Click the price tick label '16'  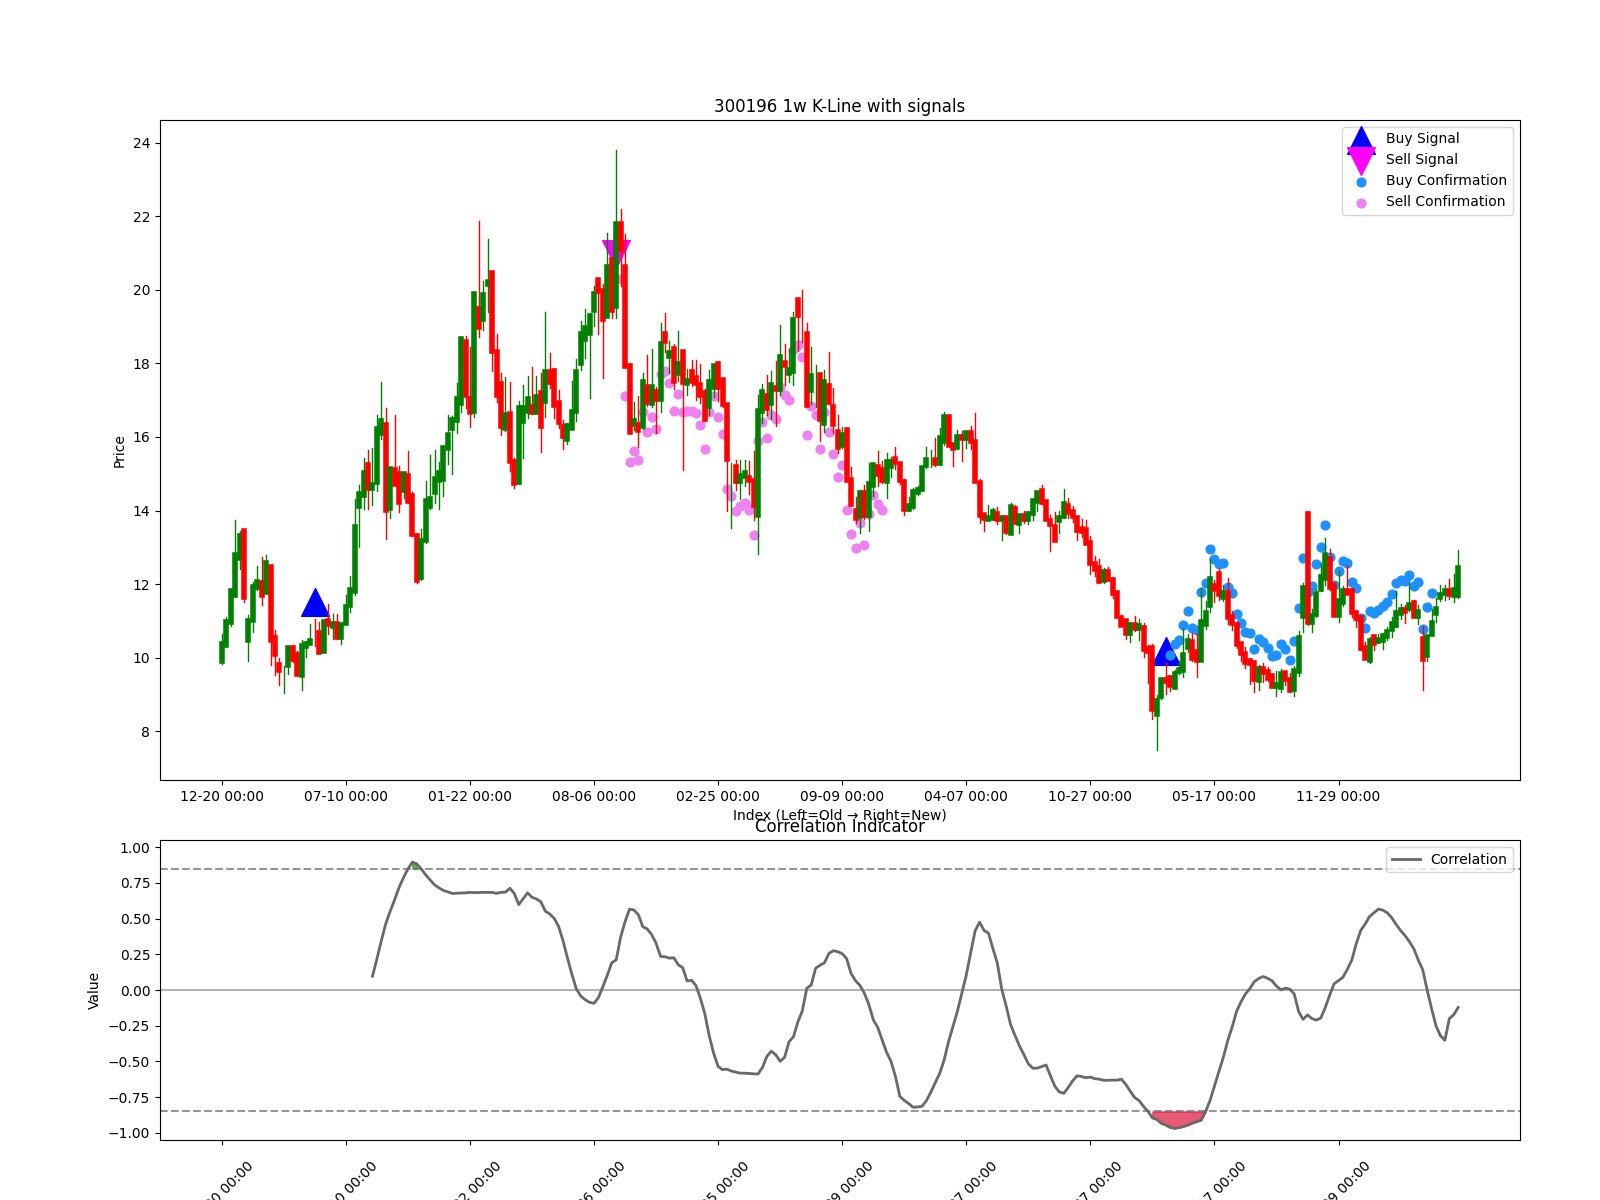click(141, 437)
